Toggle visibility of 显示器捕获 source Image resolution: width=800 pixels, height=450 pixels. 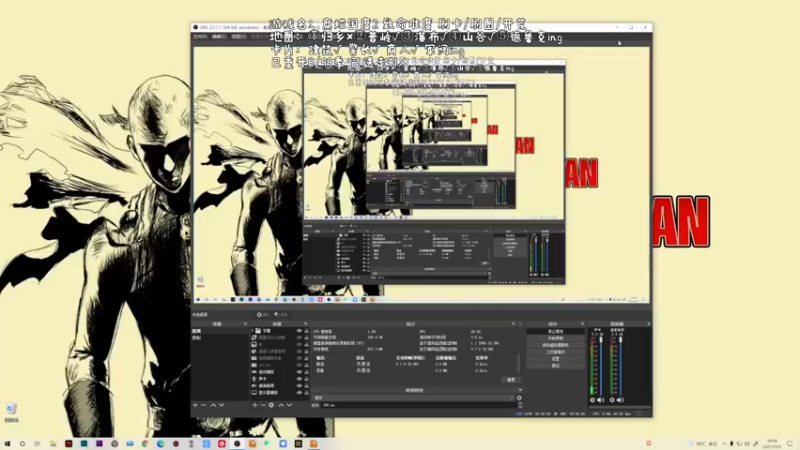pos(299,393)
